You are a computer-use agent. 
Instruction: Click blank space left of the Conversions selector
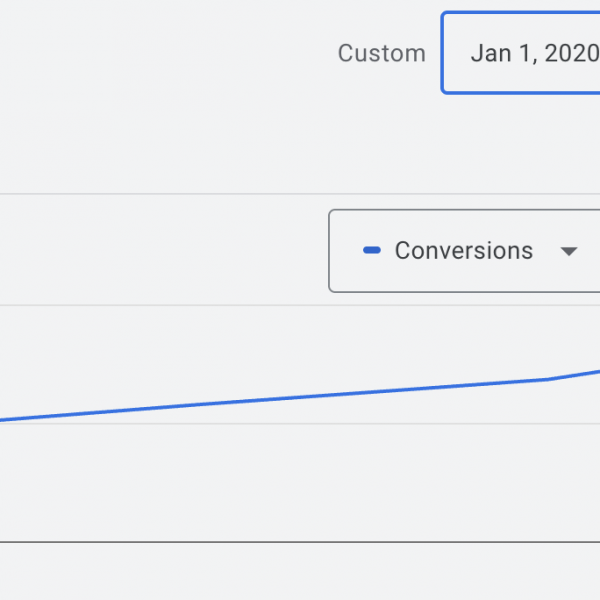coord(160,250)
